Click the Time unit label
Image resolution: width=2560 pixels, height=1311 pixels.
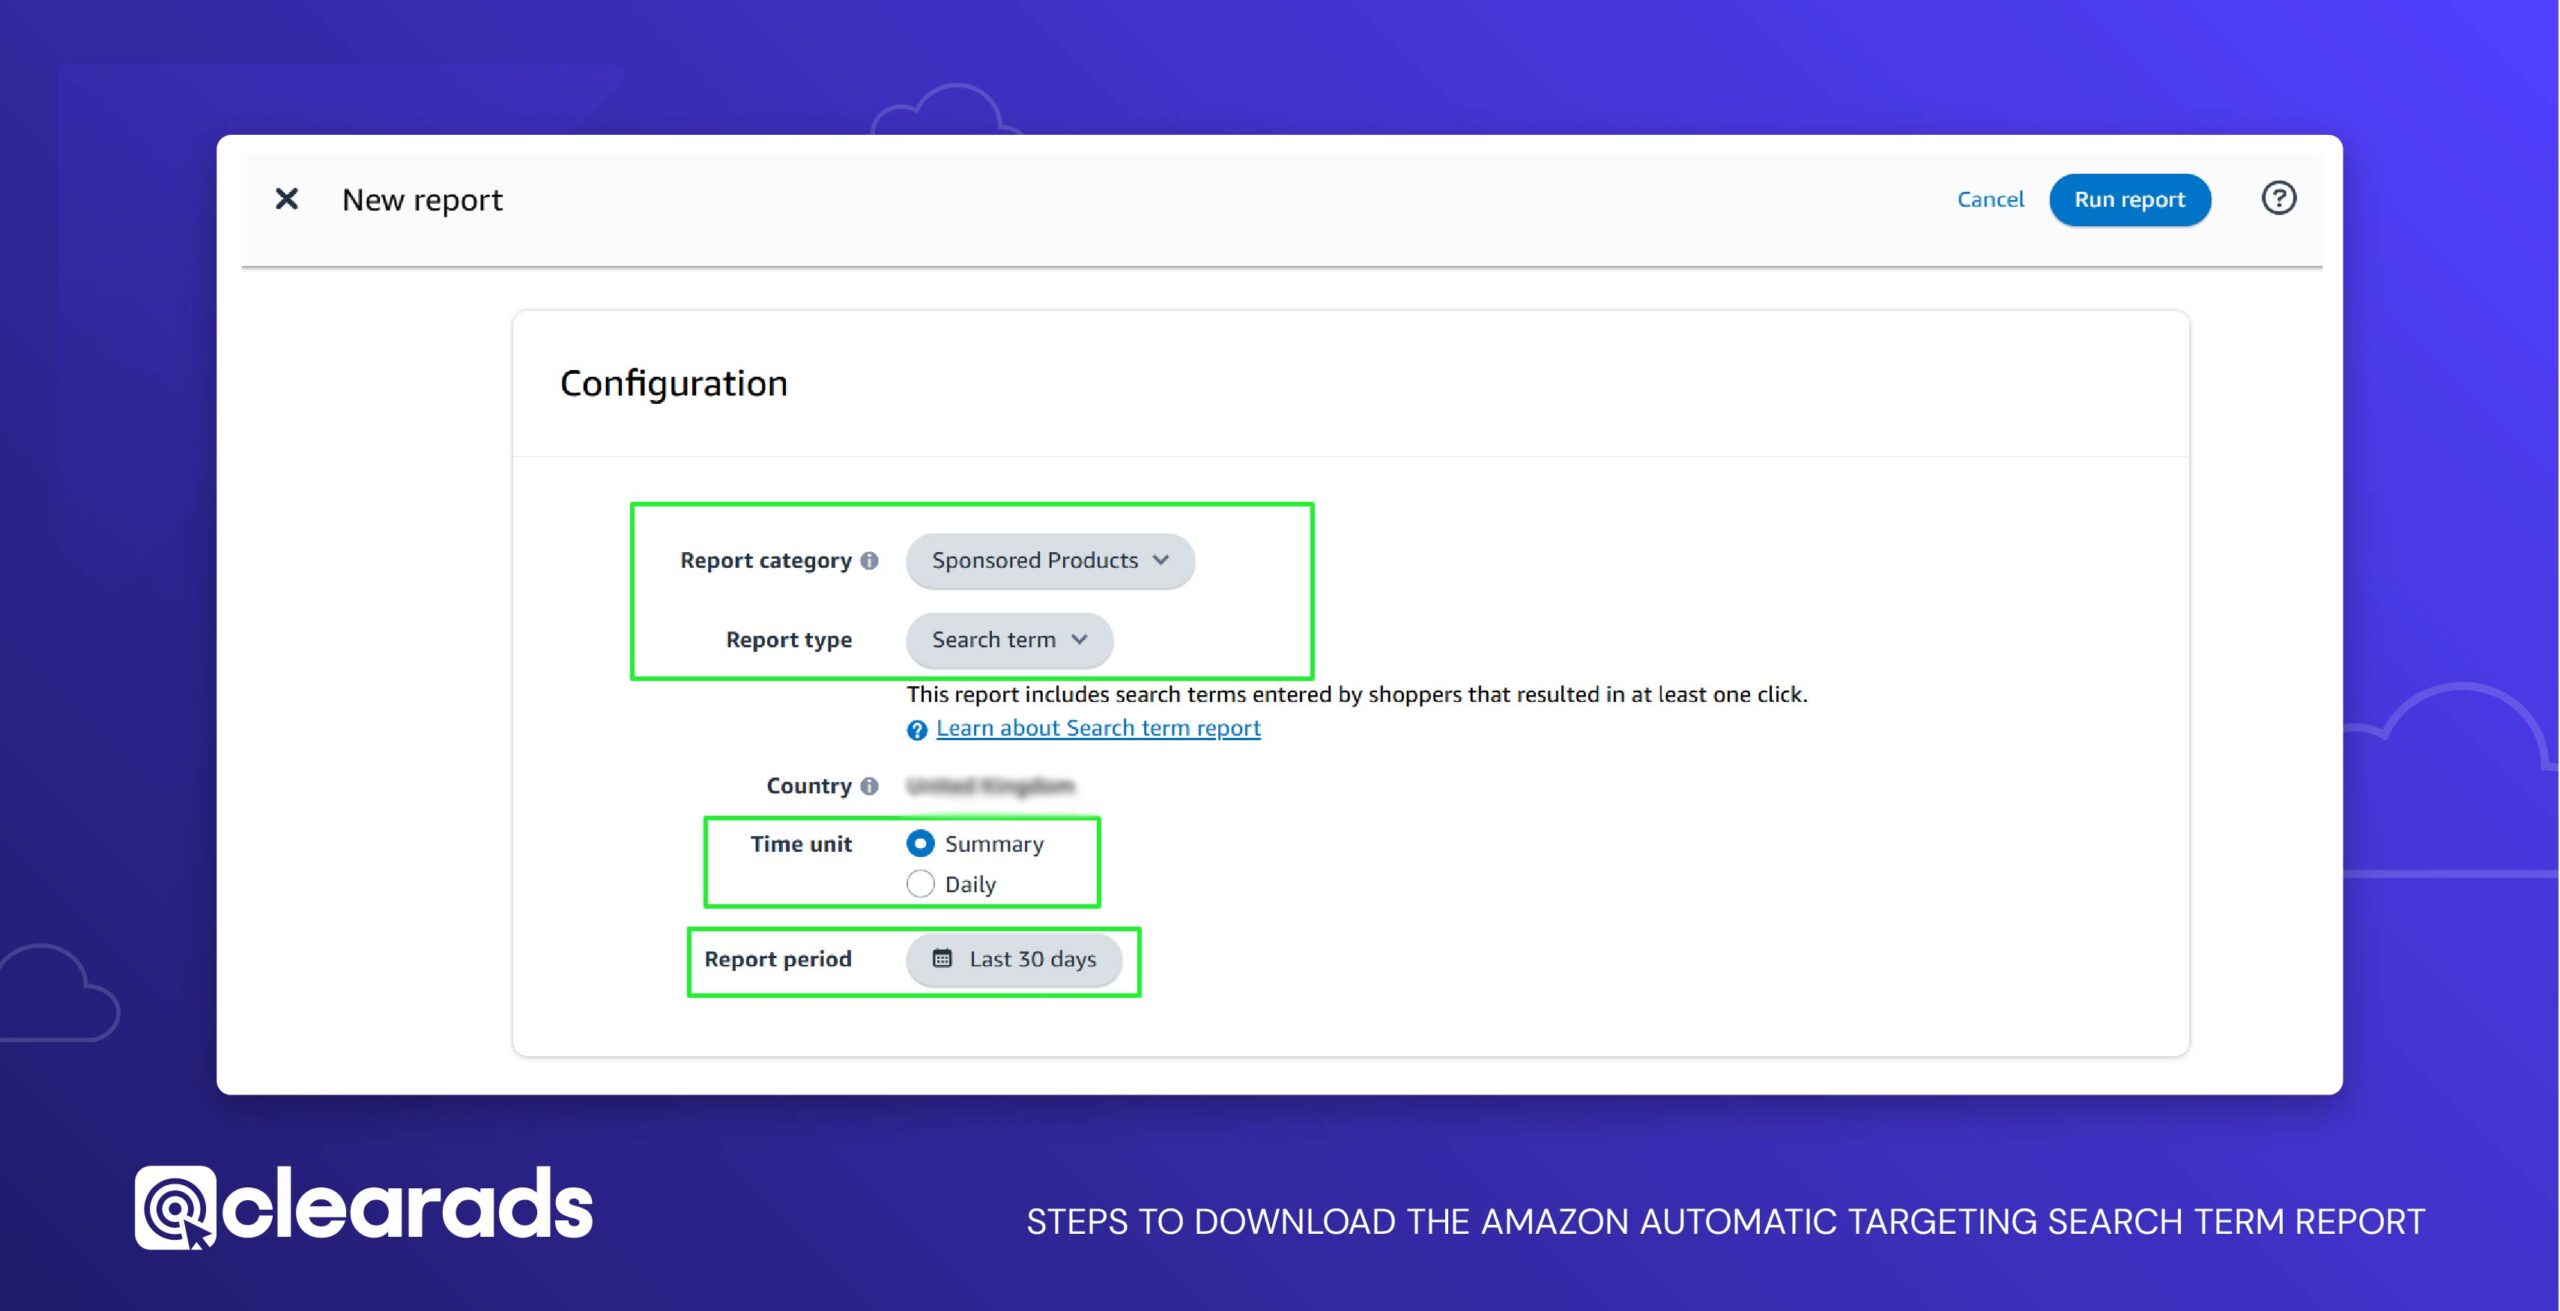(801, 844)
